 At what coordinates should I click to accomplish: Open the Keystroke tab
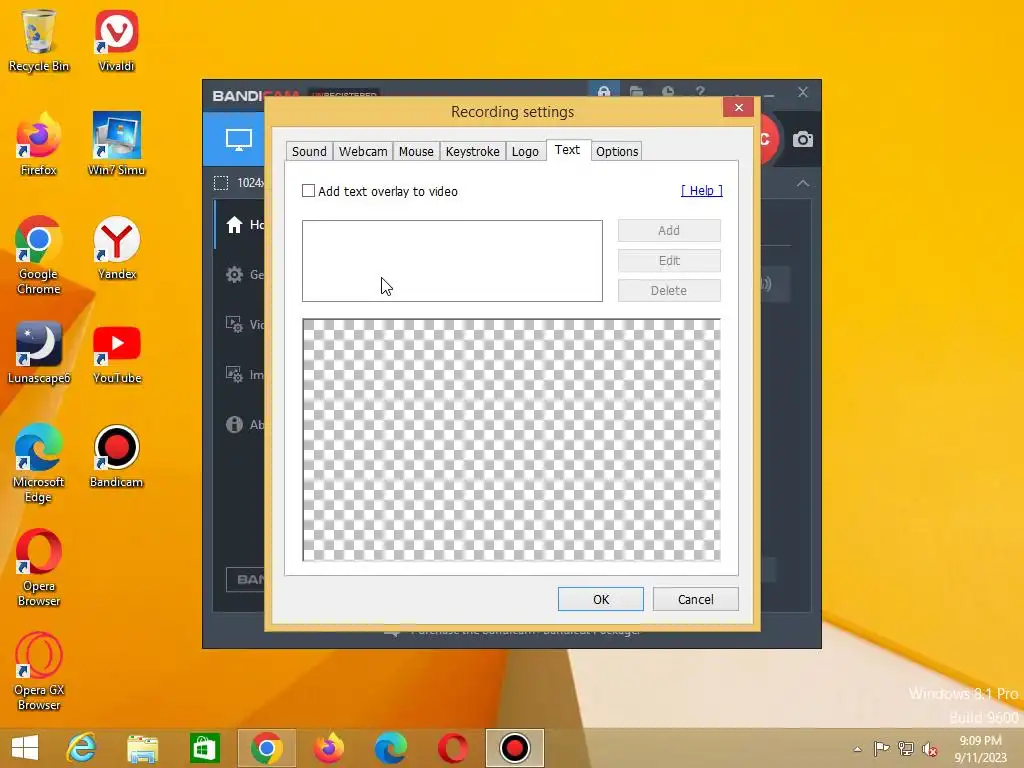472,152
